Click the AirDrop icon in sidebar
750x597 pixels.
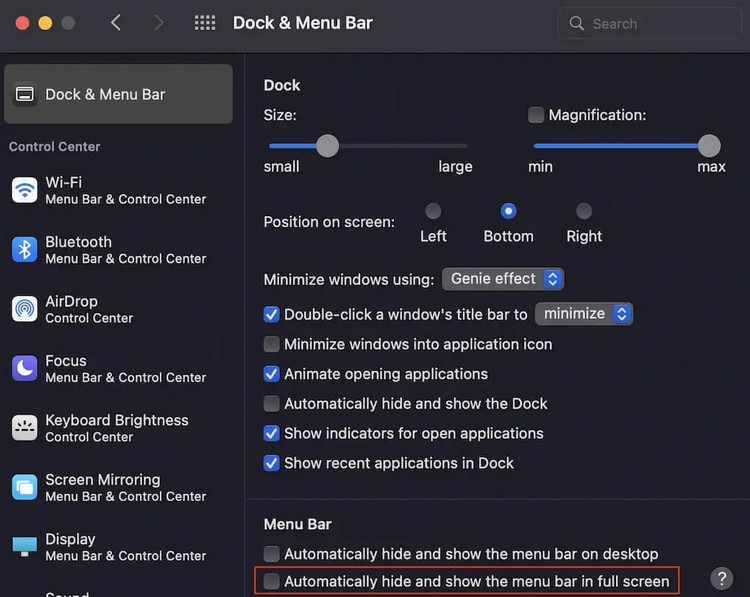tap(25, 309)
